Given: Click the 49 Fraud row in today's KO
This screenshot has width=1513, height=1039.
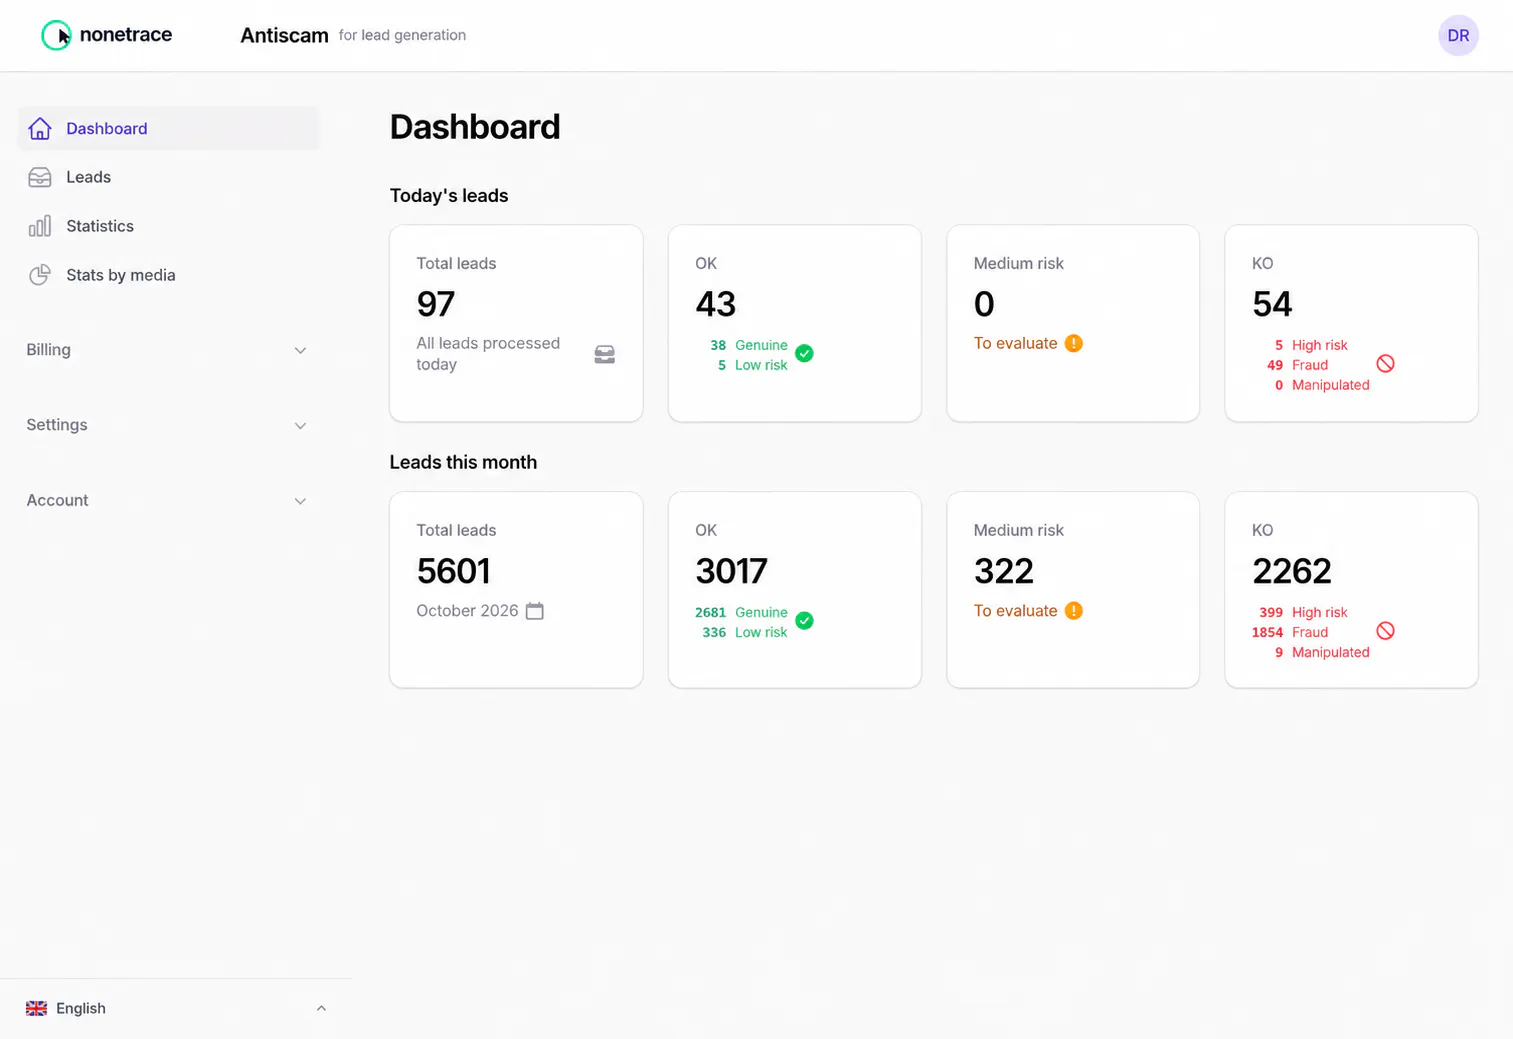Looking at the screenshot, I should 1298,365.
